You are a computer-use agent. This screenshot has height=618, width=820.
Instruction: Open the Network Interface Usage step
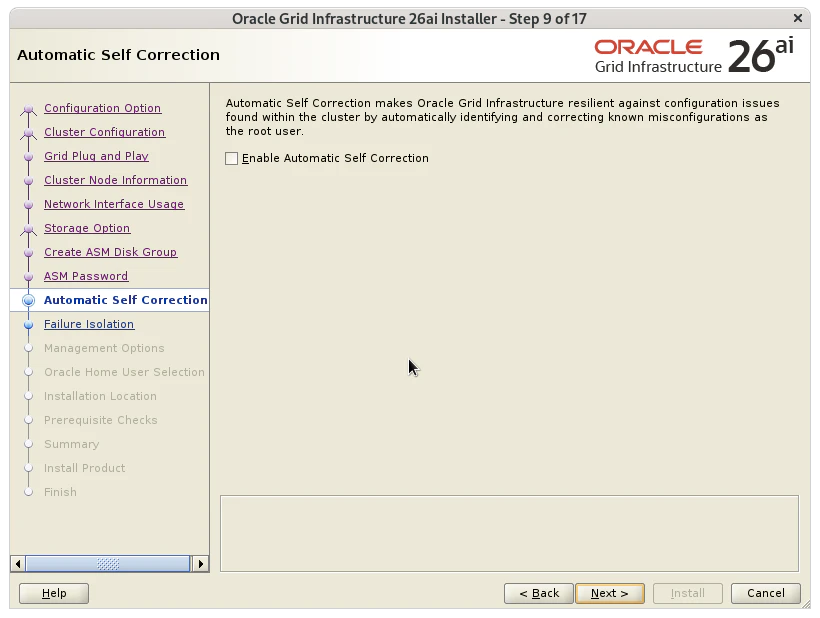114,204
